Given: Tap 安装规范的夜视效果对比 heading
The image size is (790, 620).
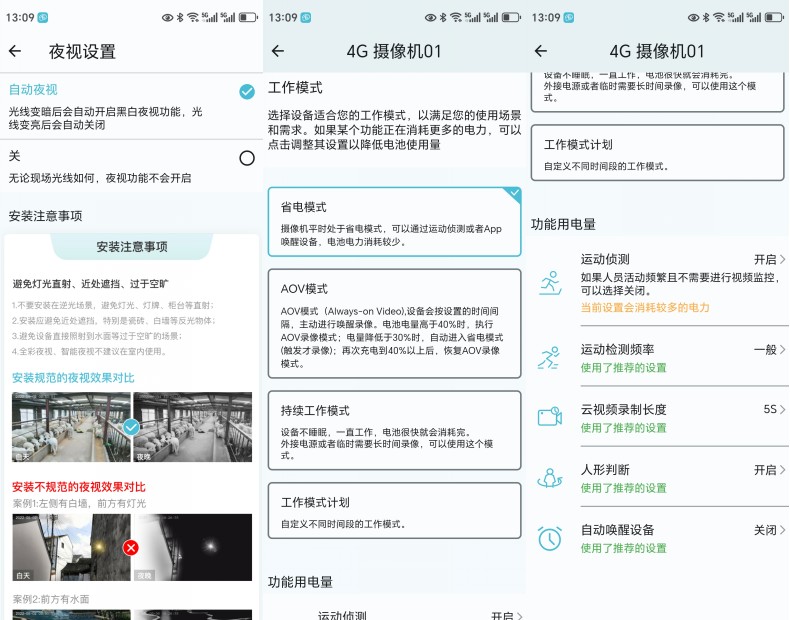Looking at the screenshot, I should pos(73,378).
